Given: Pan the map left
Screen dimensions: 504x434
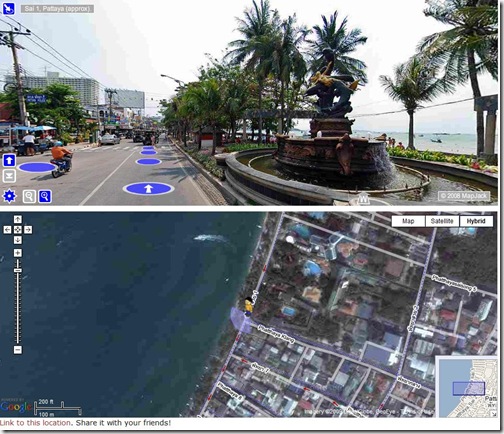Looking at the screenshot, I should [8, 230].
